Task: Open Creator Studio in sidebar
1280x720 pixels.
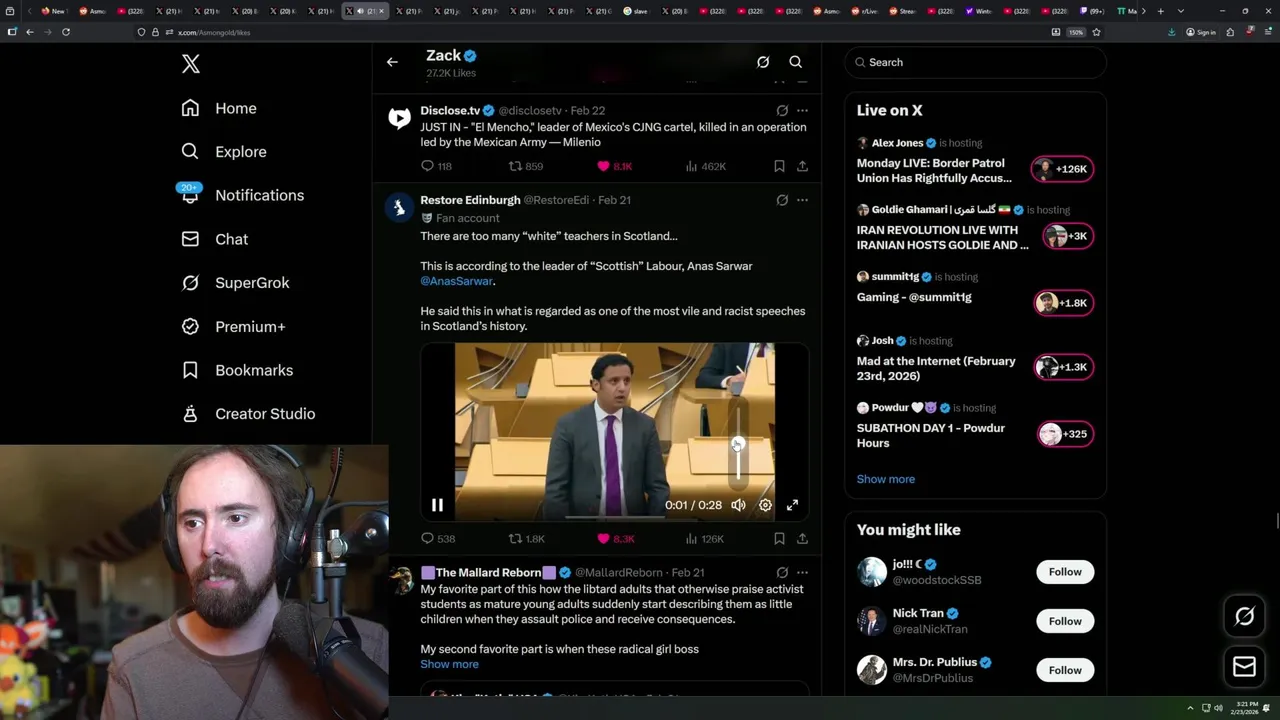Action: [249, 414]
